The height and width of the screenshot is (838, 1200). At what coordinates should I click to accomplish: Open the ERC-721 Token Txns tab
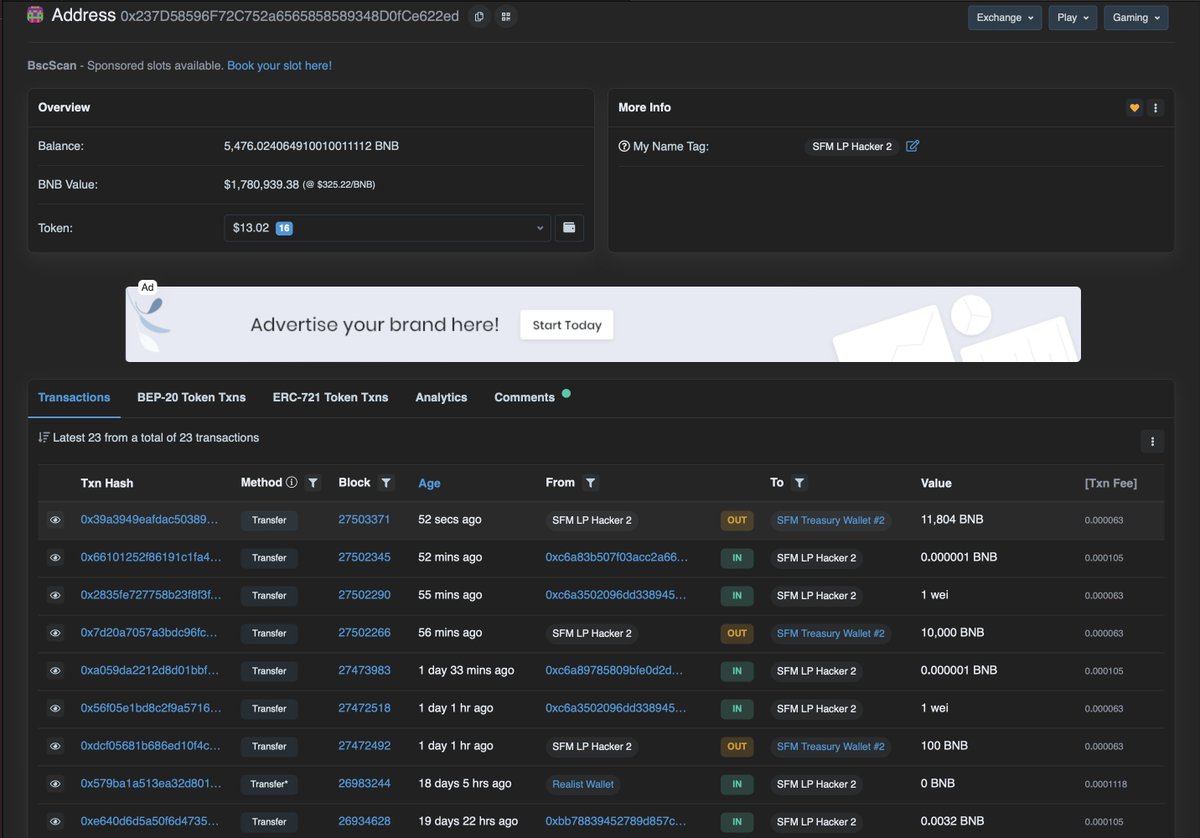click(330, 397)
